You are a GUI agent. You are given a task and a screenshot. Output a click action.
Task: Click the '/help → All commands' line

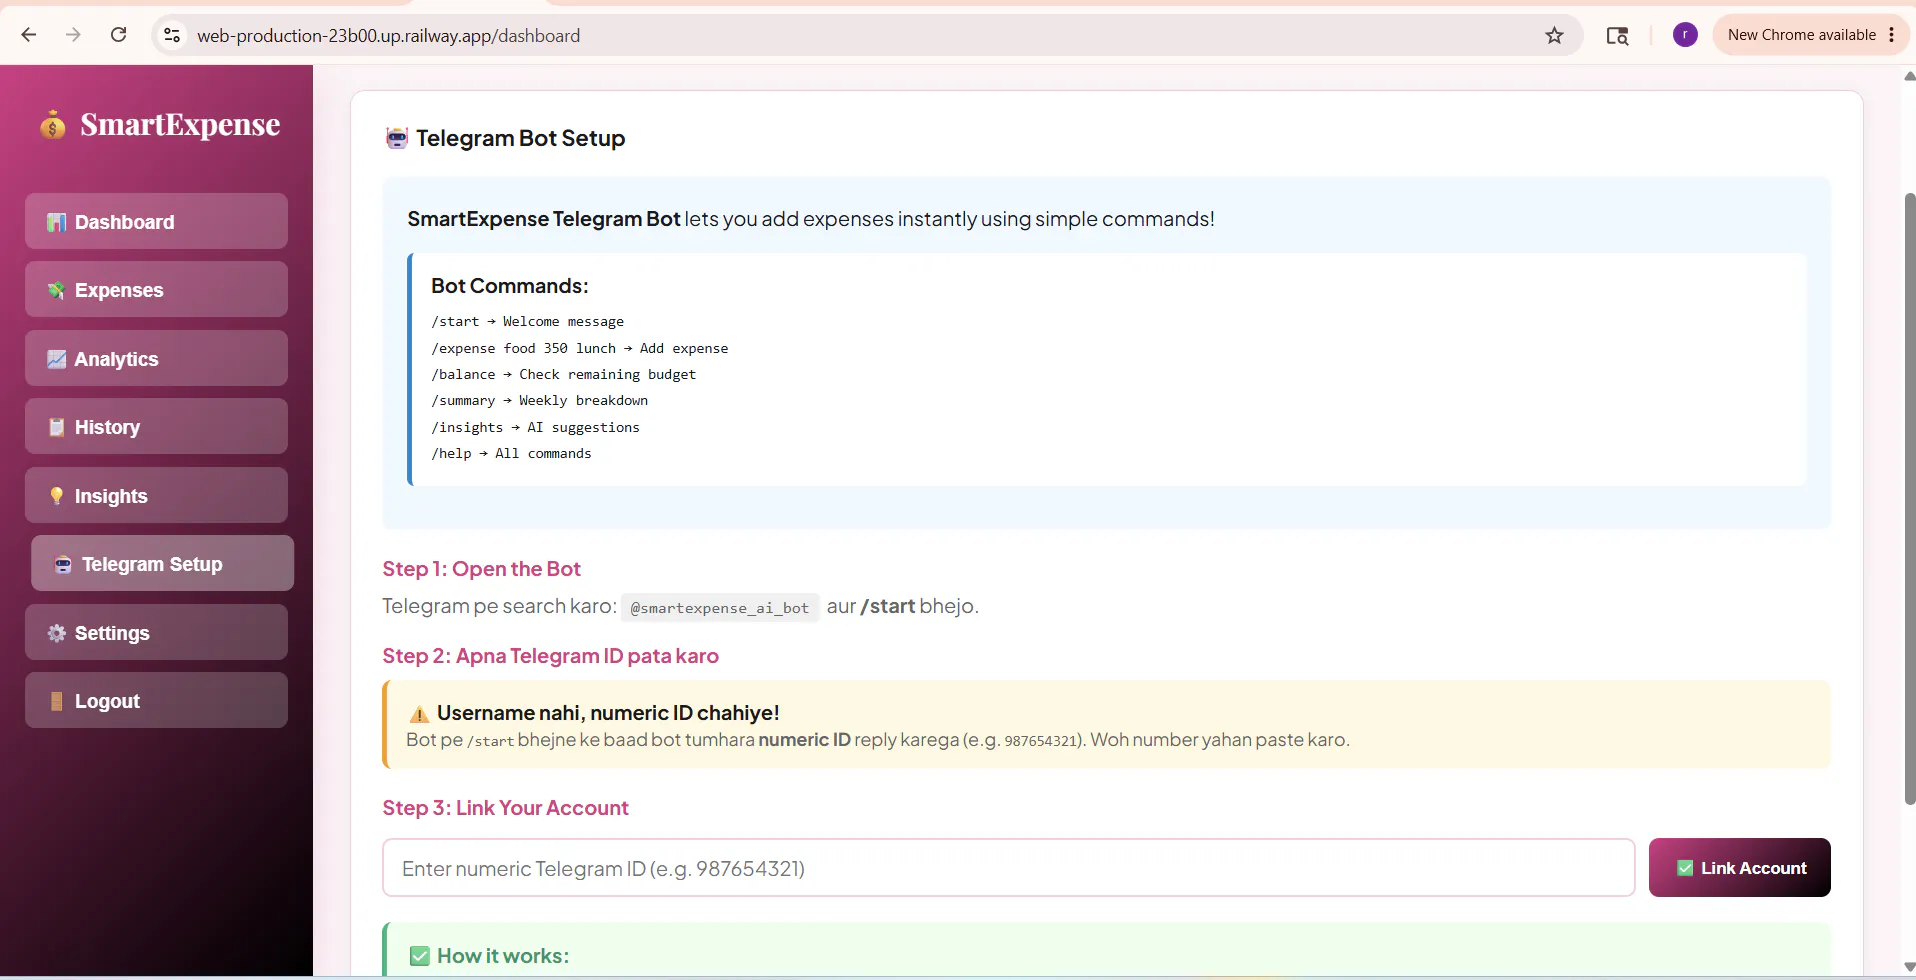tap(512, 454)
